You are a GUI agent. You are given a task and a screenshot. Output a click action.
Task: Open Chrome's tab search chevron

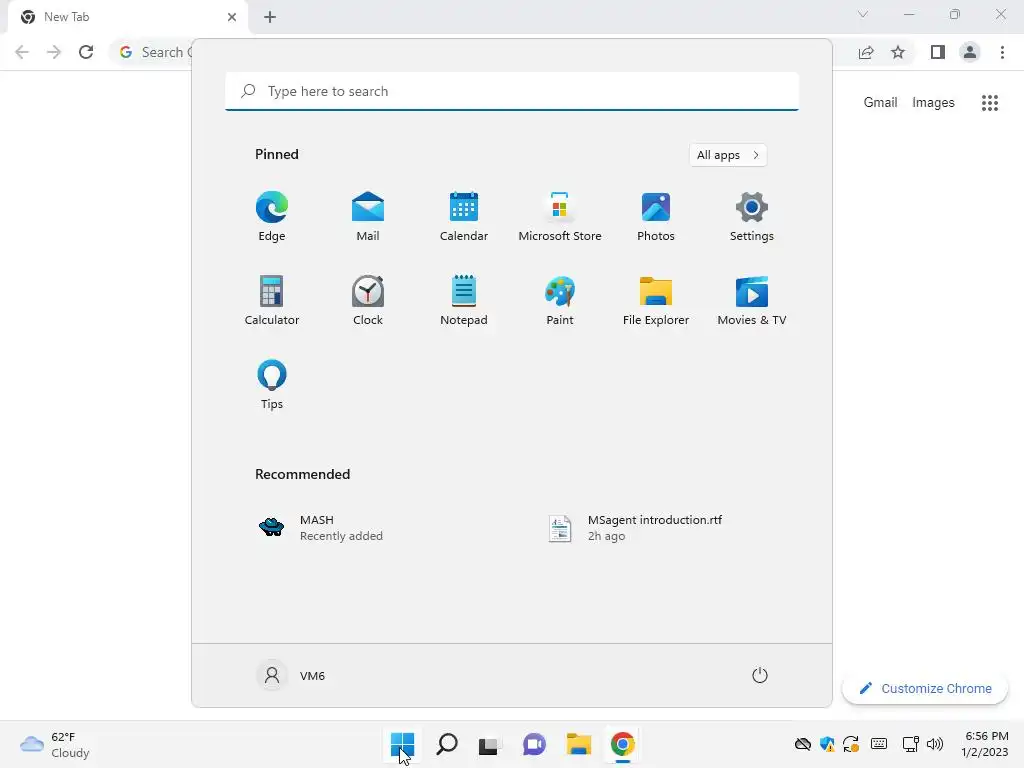(x=863, y=14)
